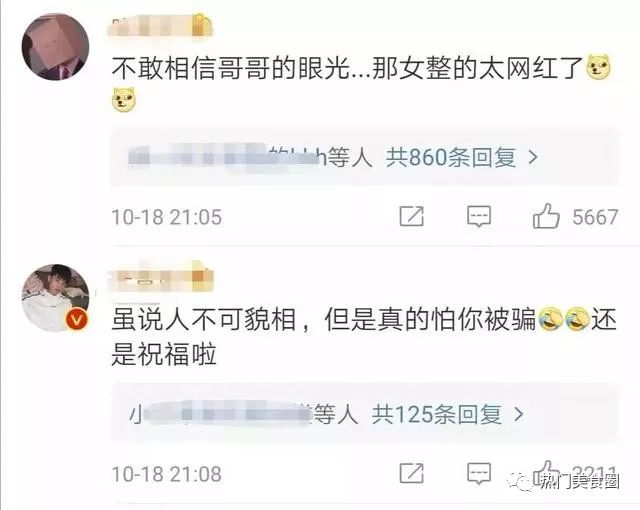Tap the orange V verified badge
The image size is (640, 510).
click(x=77, y=319)
